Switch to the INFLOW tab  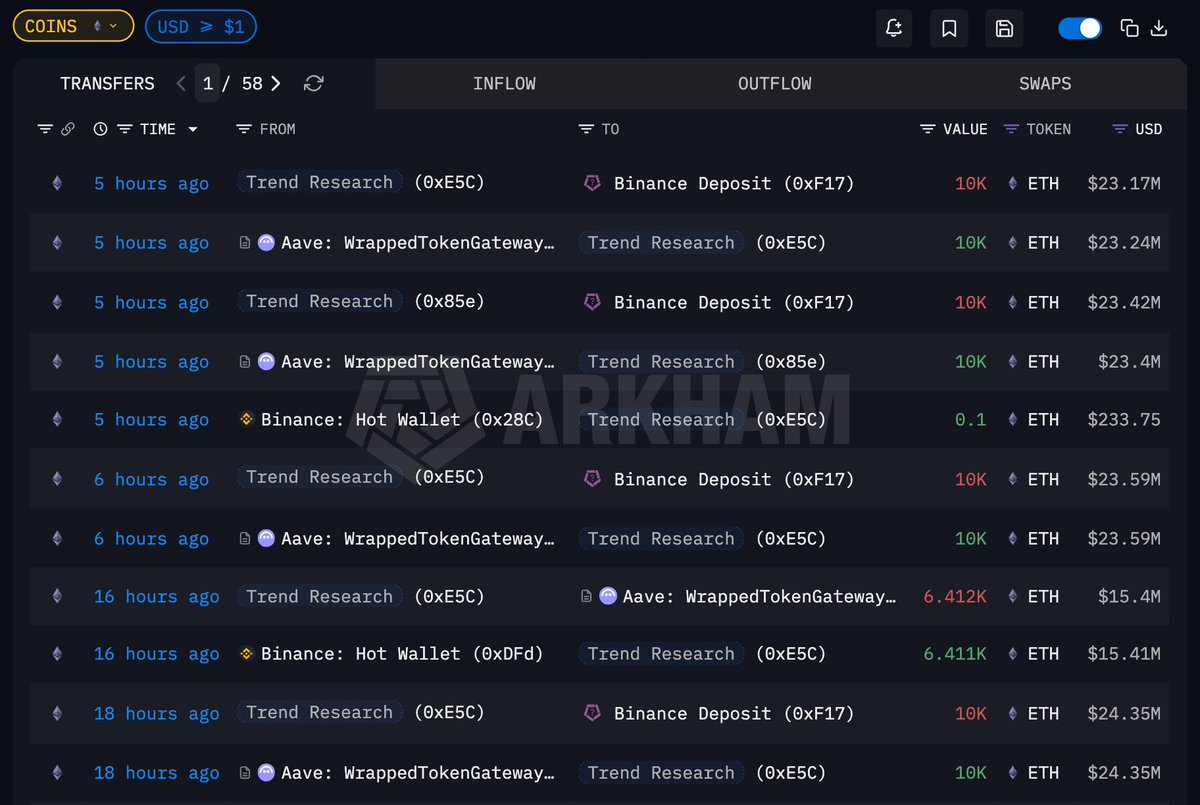click(x=504, y=84)
